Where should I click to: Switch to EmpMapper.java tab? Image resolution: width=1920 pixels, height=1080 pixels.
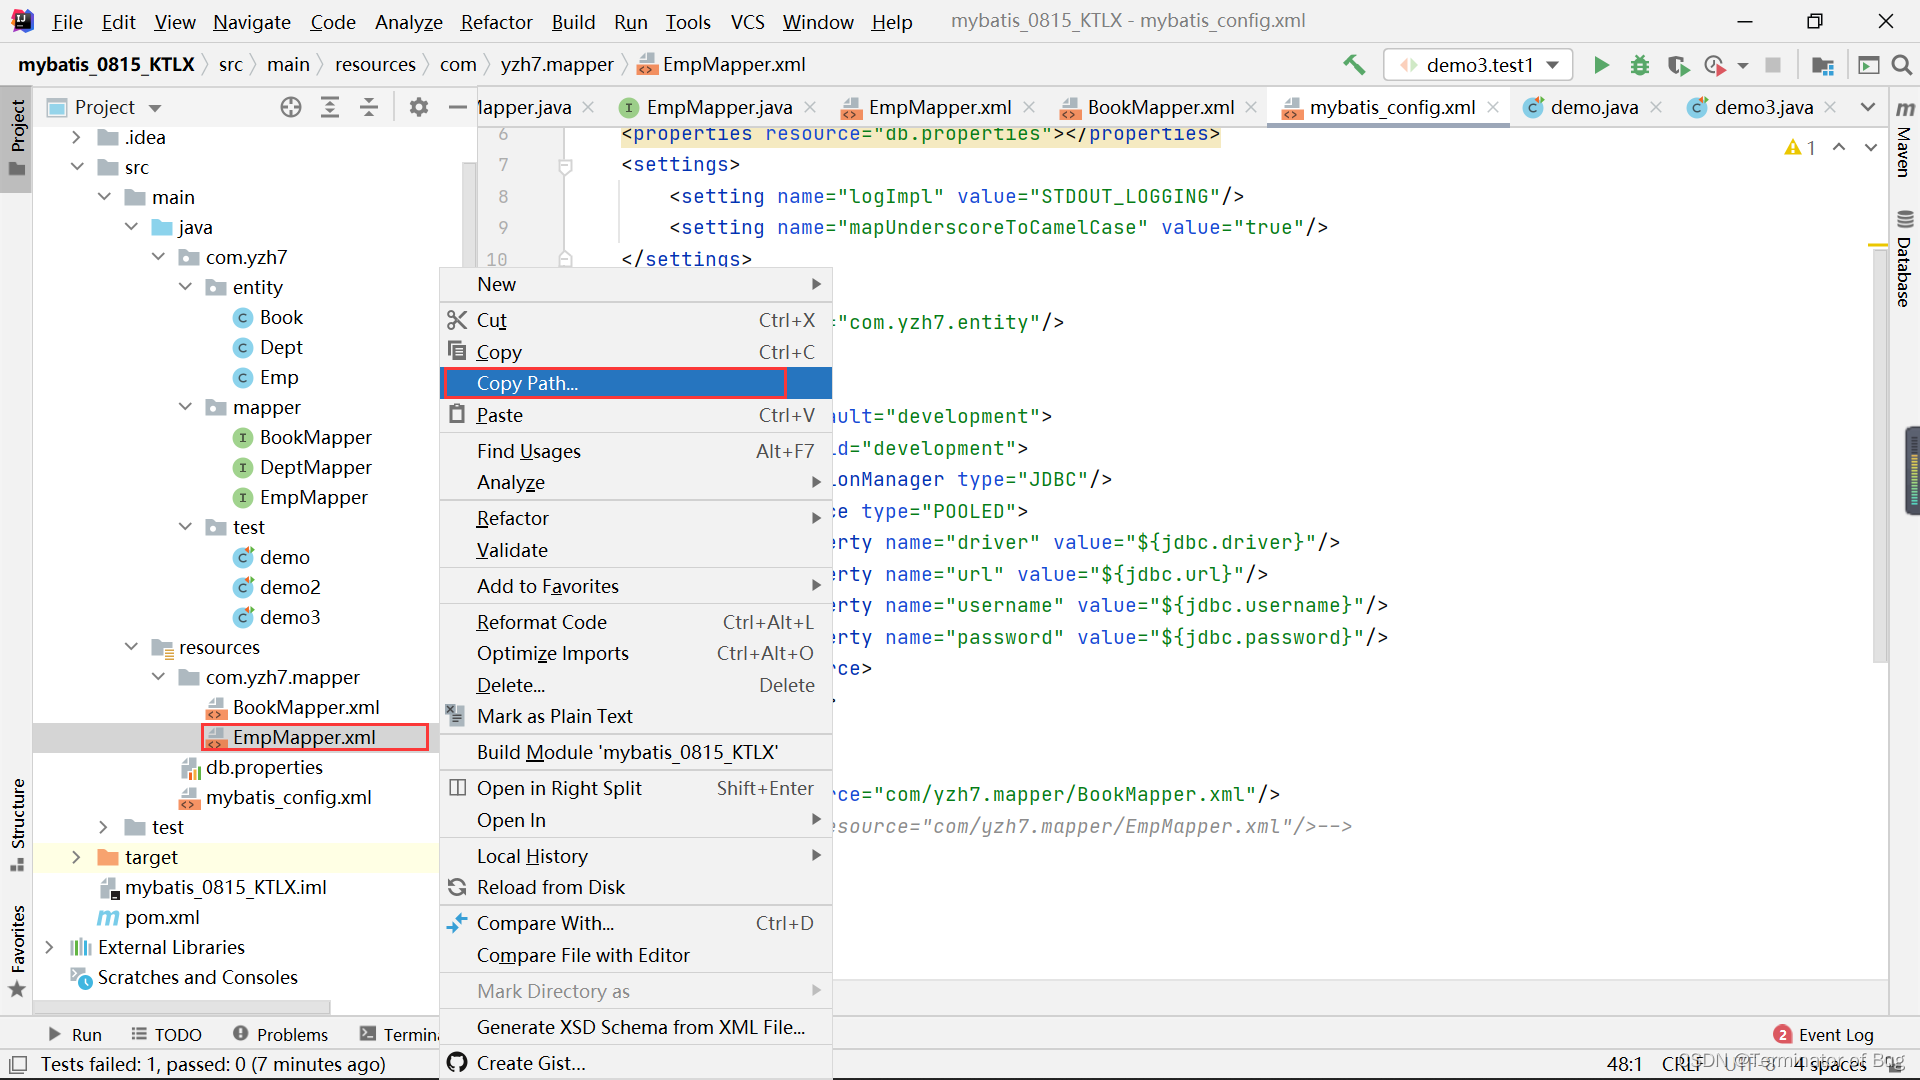point(719,107)
